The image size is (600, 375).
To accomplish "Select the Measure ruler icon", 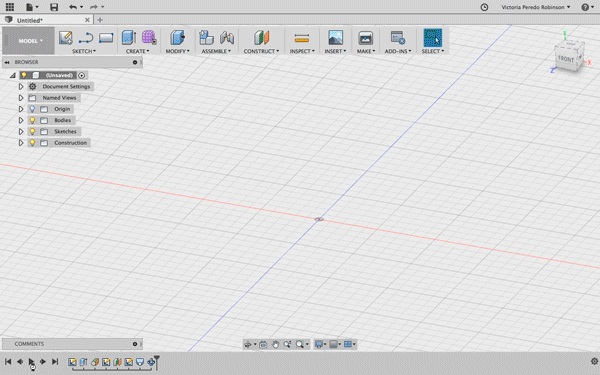I will (302, 38).
